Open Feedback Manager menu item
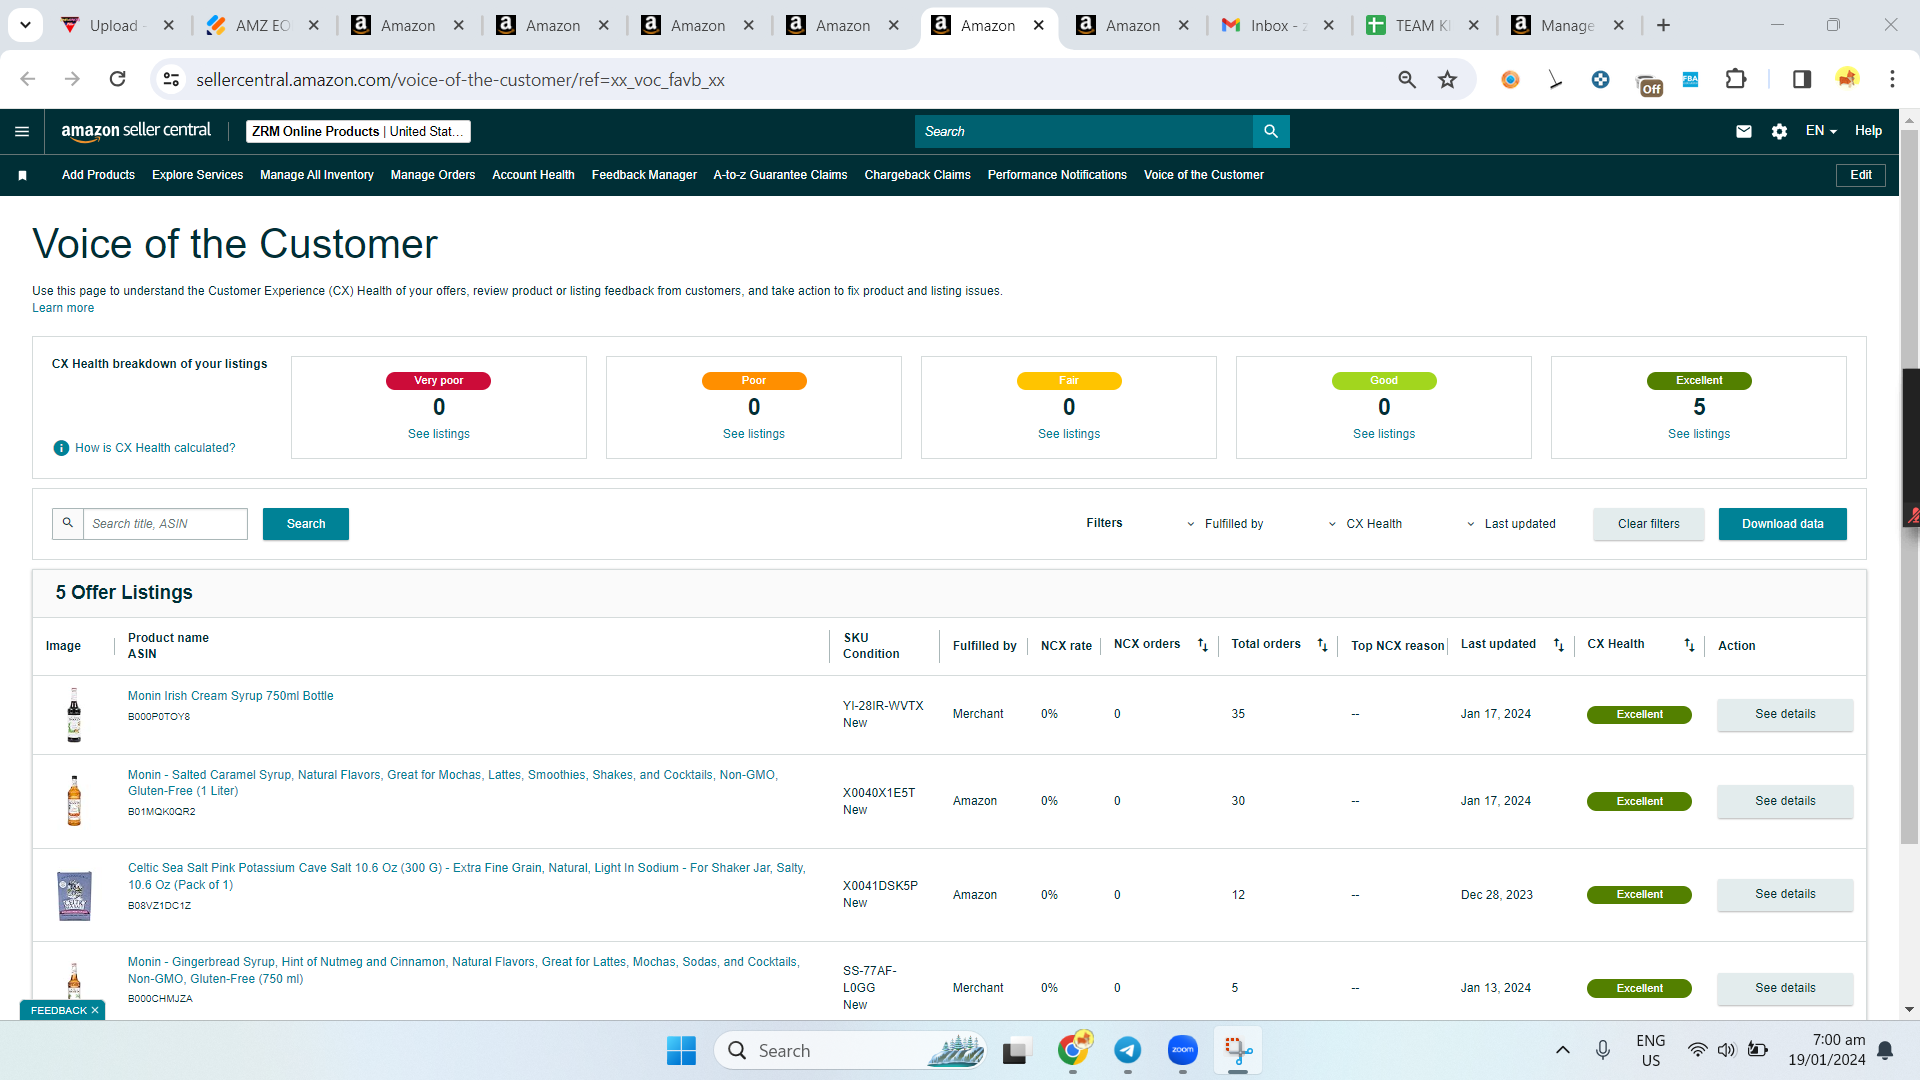1920x1080 pixels. (644, 175)
